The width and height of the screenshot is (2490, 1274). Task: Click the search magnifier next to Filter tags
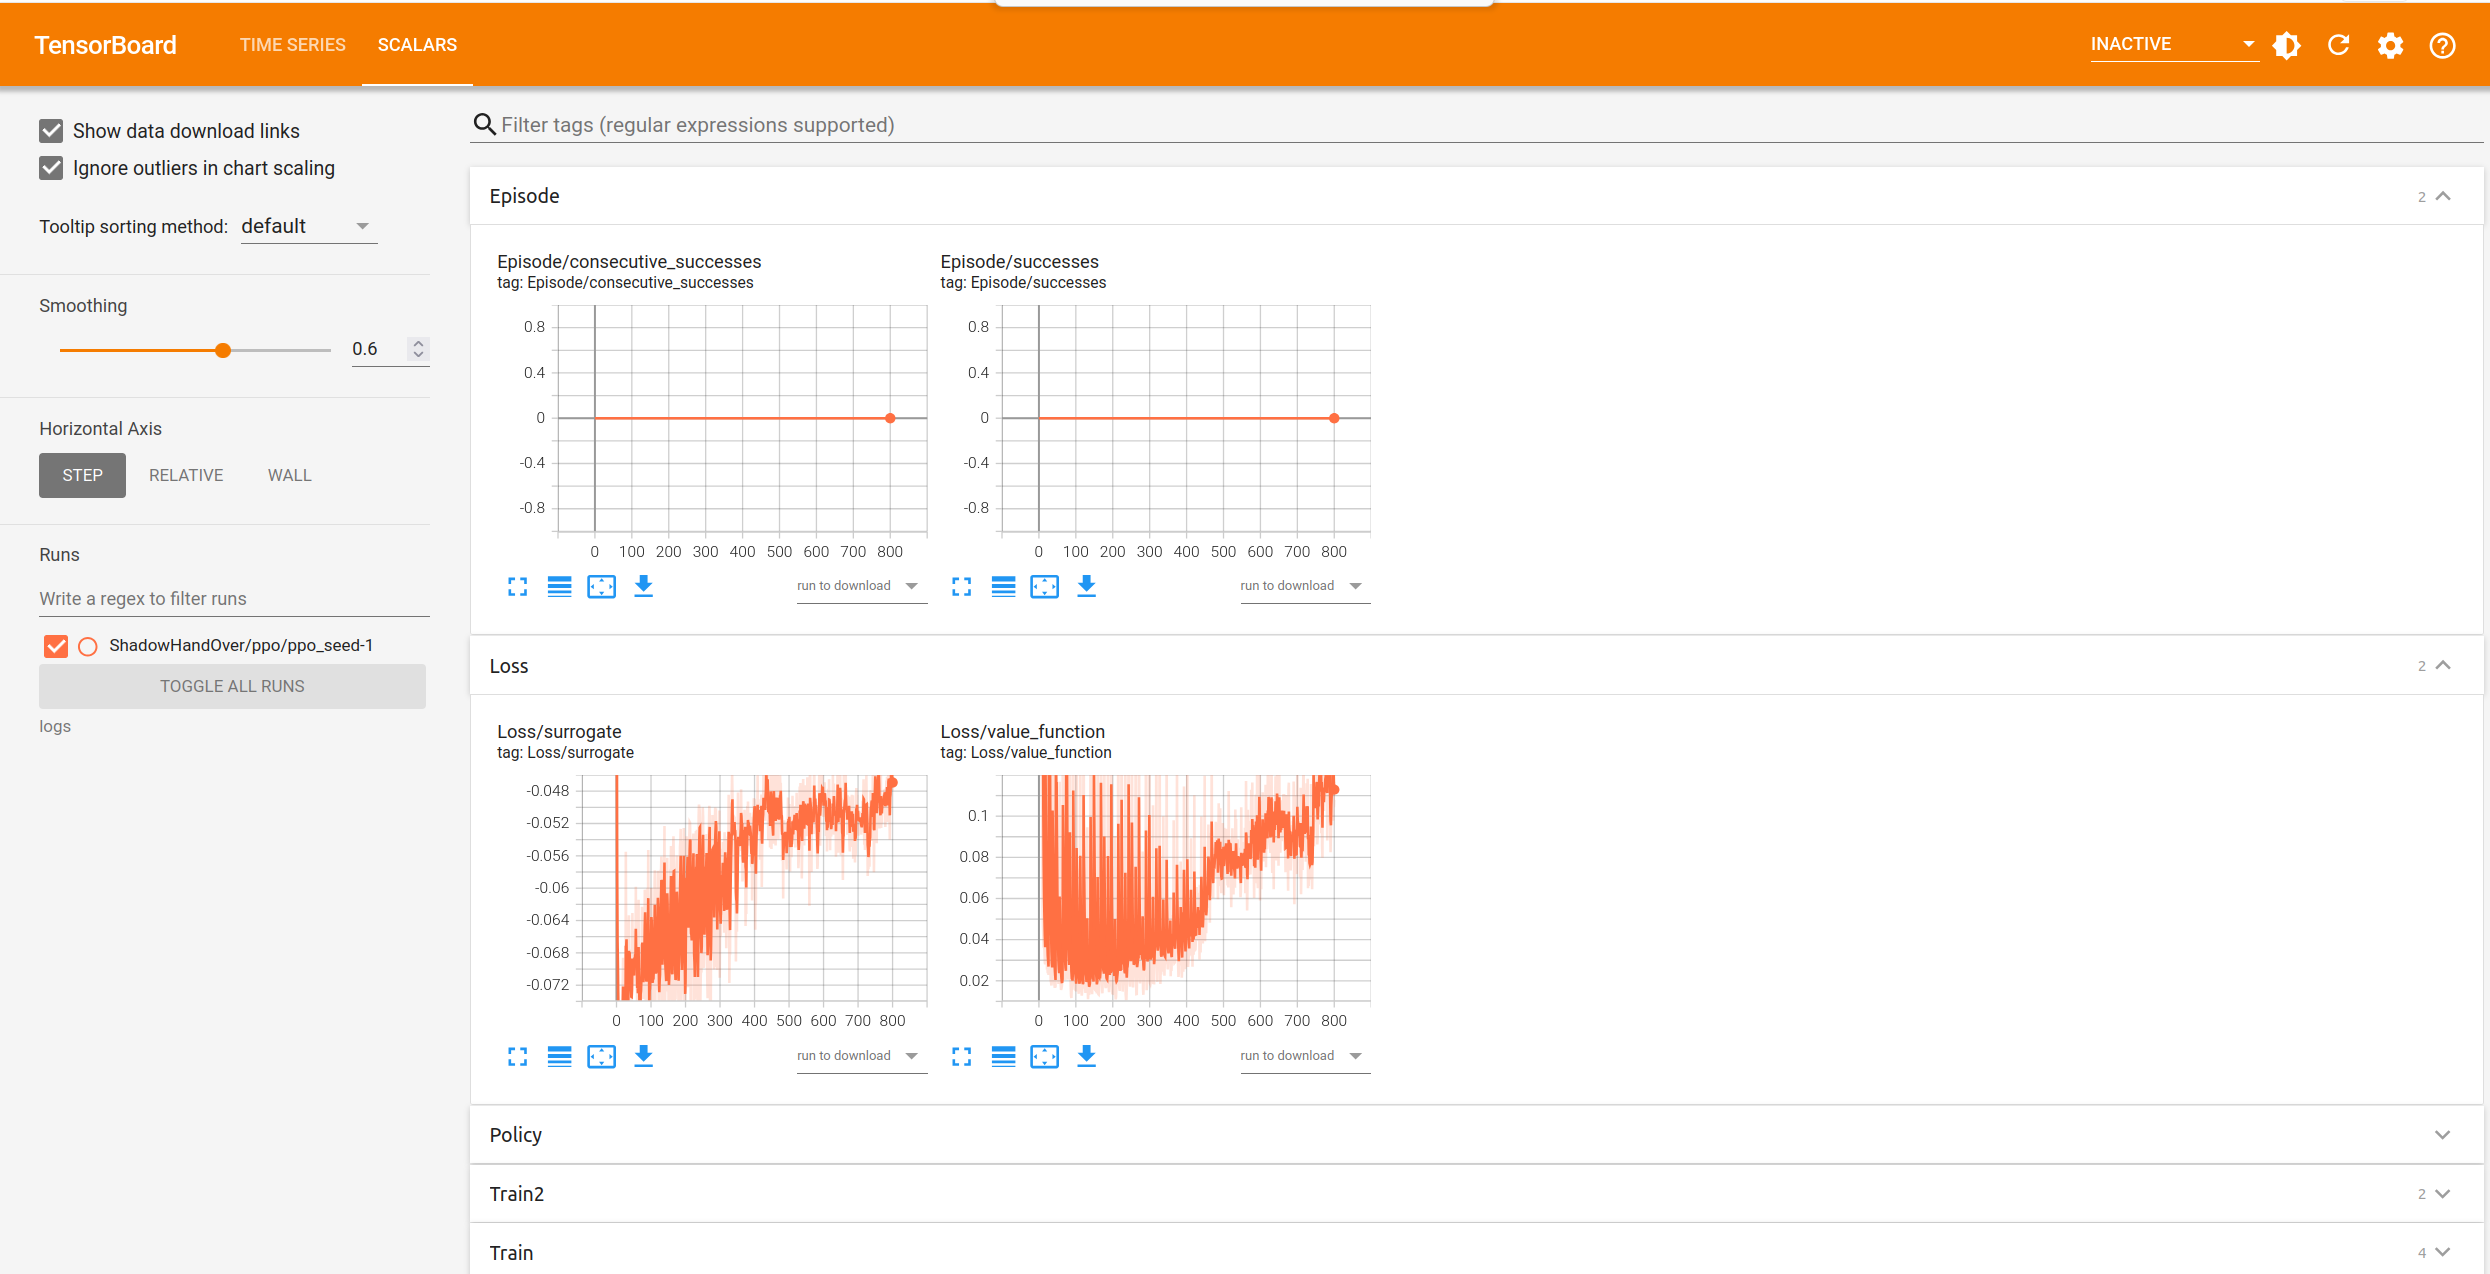click(x=484, y=124)
